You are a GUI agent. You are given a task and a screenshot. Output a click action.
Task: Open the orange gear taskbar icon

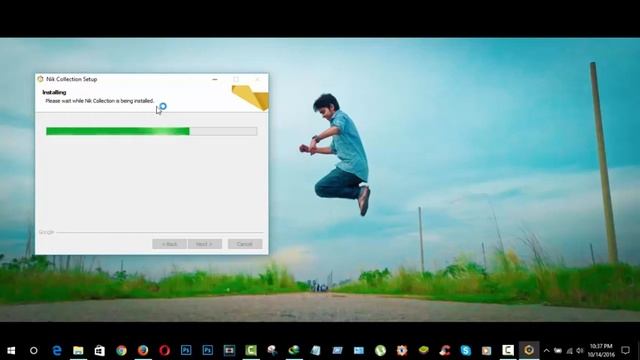(402, 350)
